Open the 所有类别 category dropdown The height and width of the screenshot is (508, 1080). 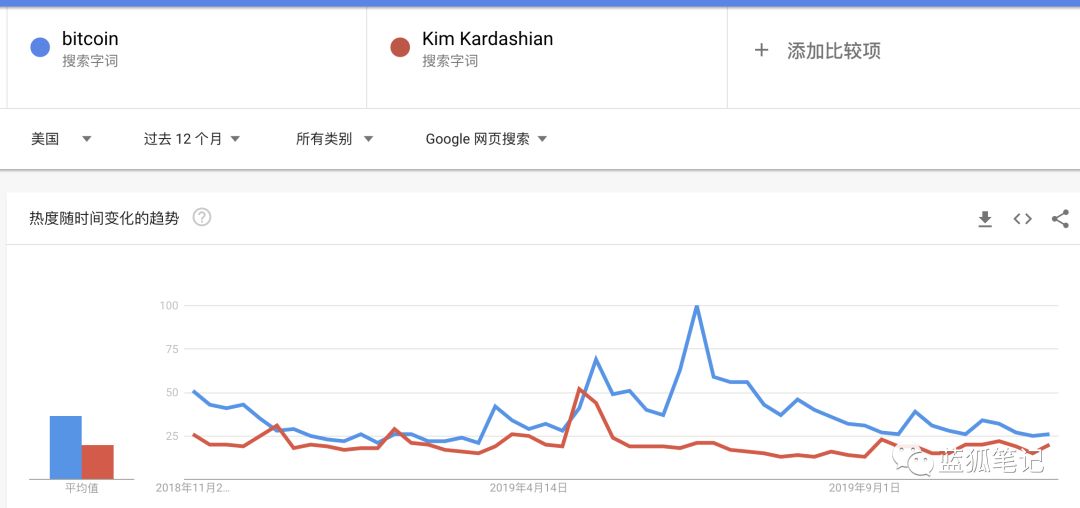pyautogui.click(x=334, y=139)
